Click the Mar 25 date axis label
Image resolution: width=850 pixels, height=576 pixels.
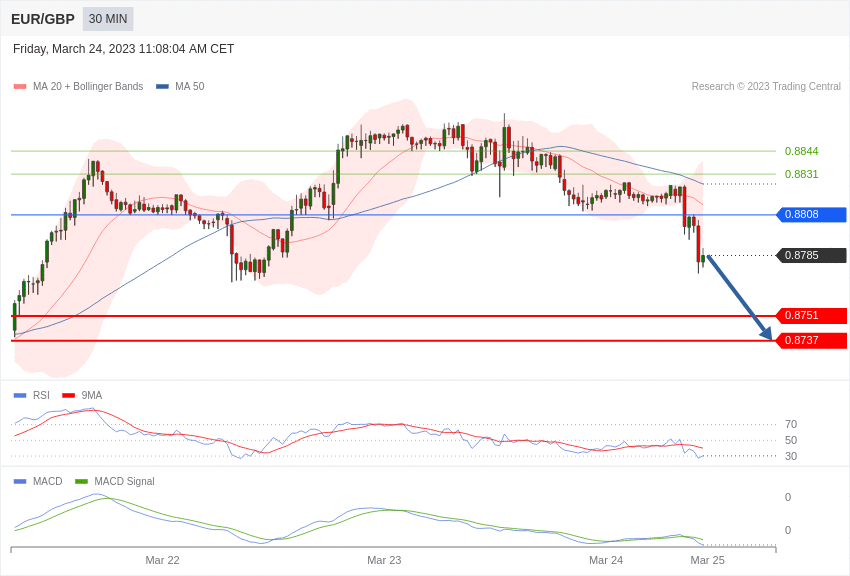707,560
